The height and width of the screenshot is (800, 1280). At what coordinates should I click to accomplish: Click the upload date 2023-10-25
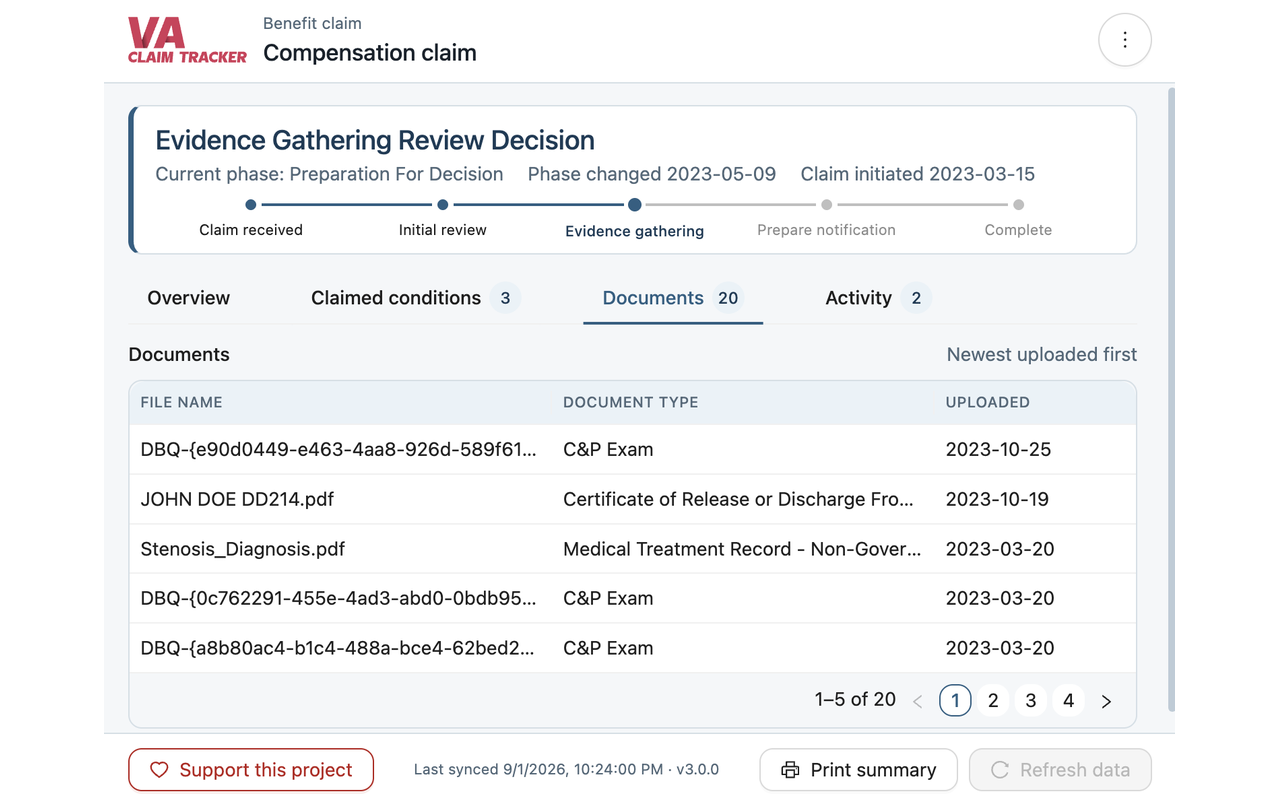[x=999, y=449]
